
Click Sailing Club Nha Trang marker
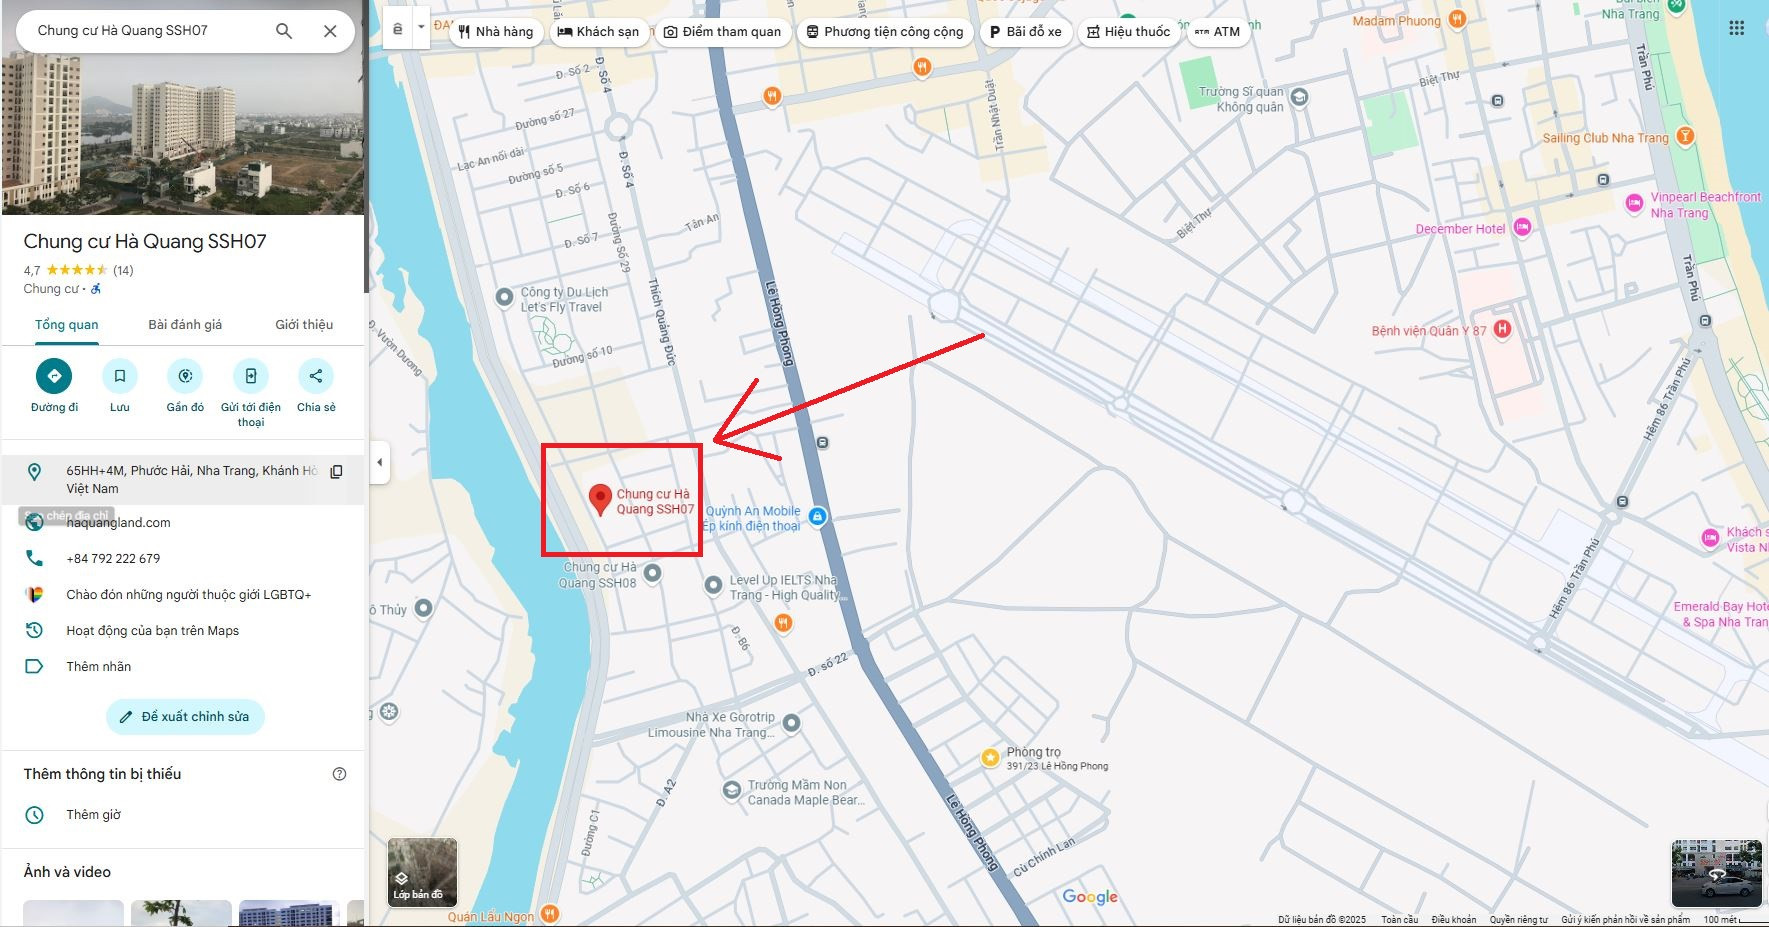pos(1685,136)
